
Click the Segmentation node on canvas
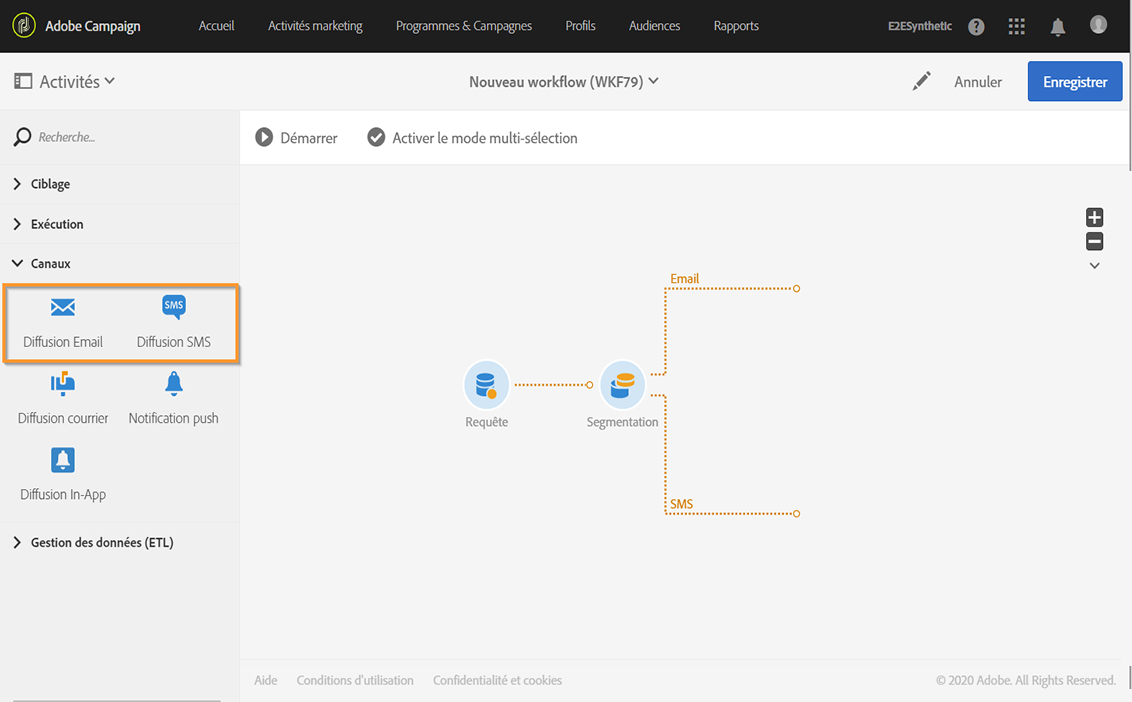tap(622, 385)
